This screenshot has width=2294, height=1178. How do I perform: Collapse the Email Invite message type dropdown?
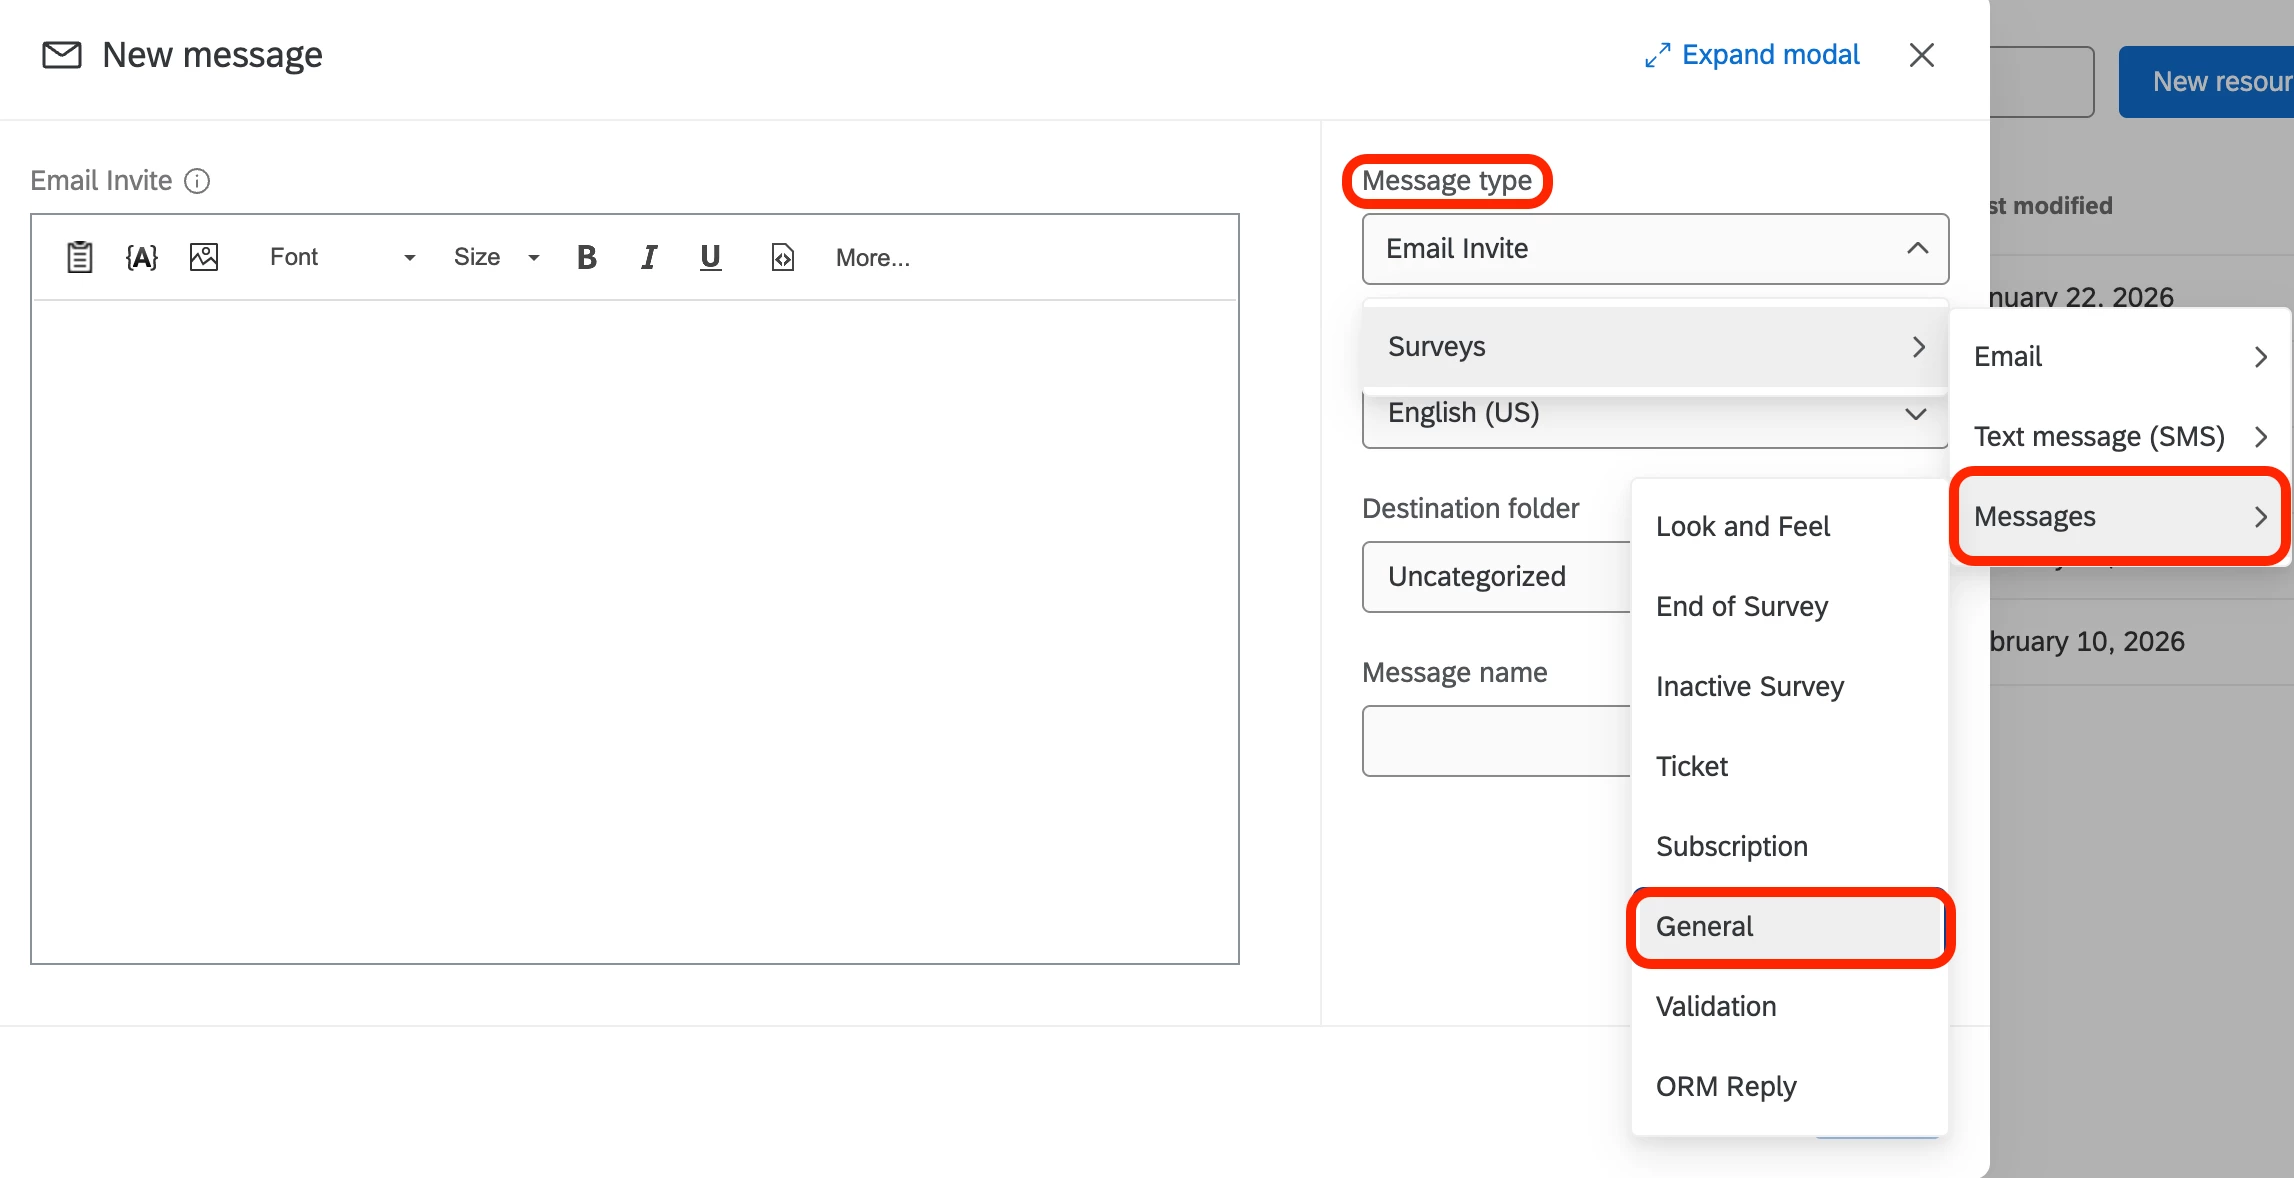coord(1655,249)
